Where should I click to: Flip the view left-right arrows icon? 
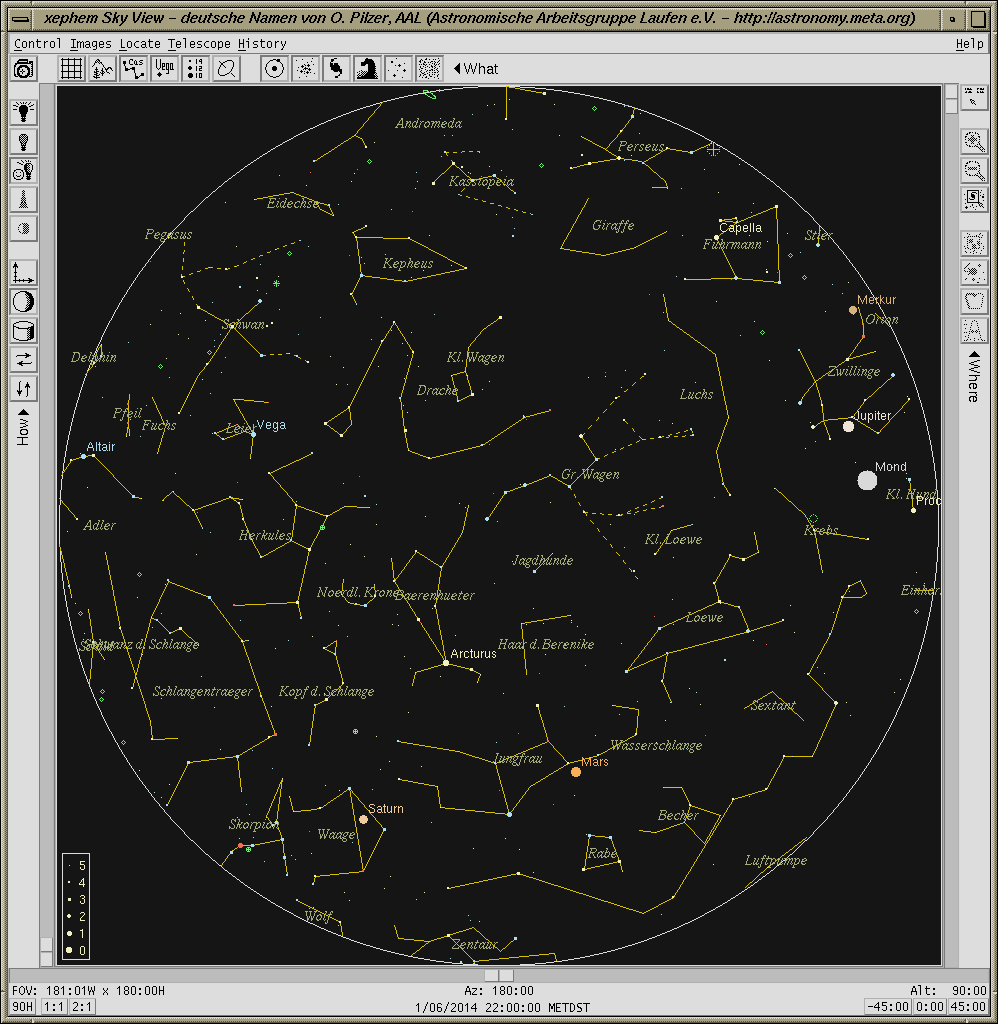[x=24, y=360]
